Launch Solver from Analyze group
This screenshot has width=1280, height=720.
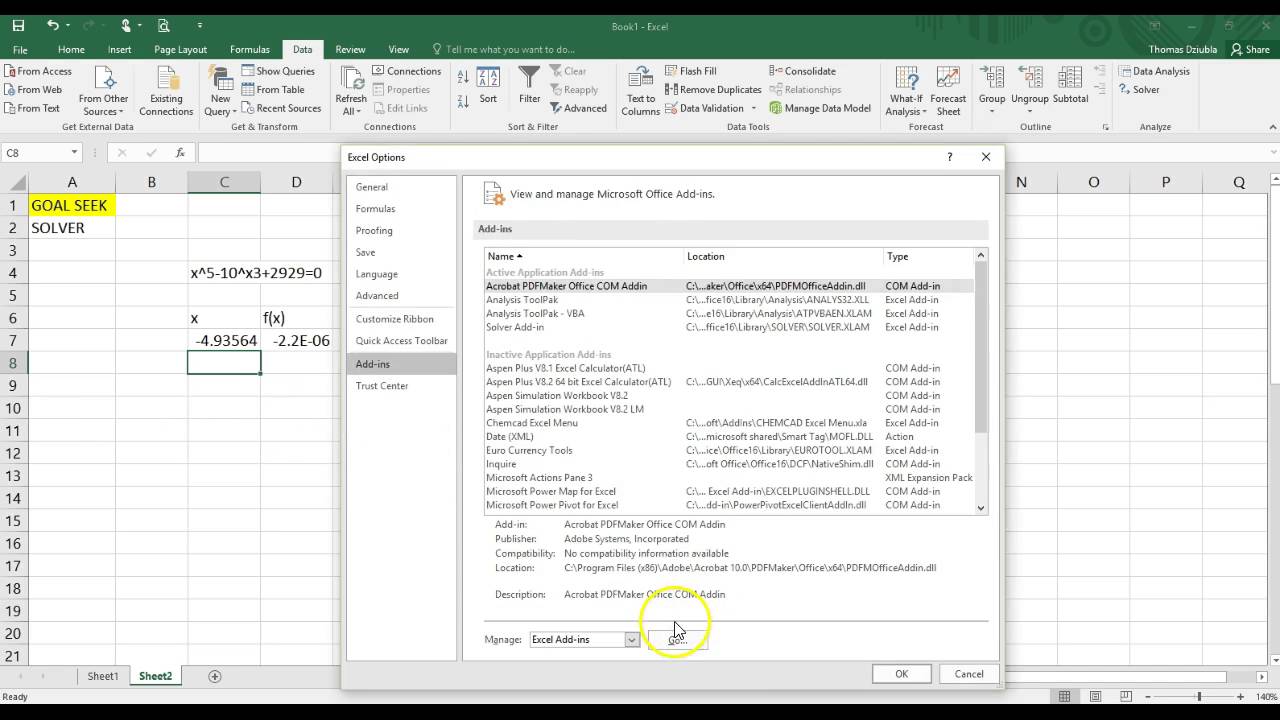pos(1138,90)
